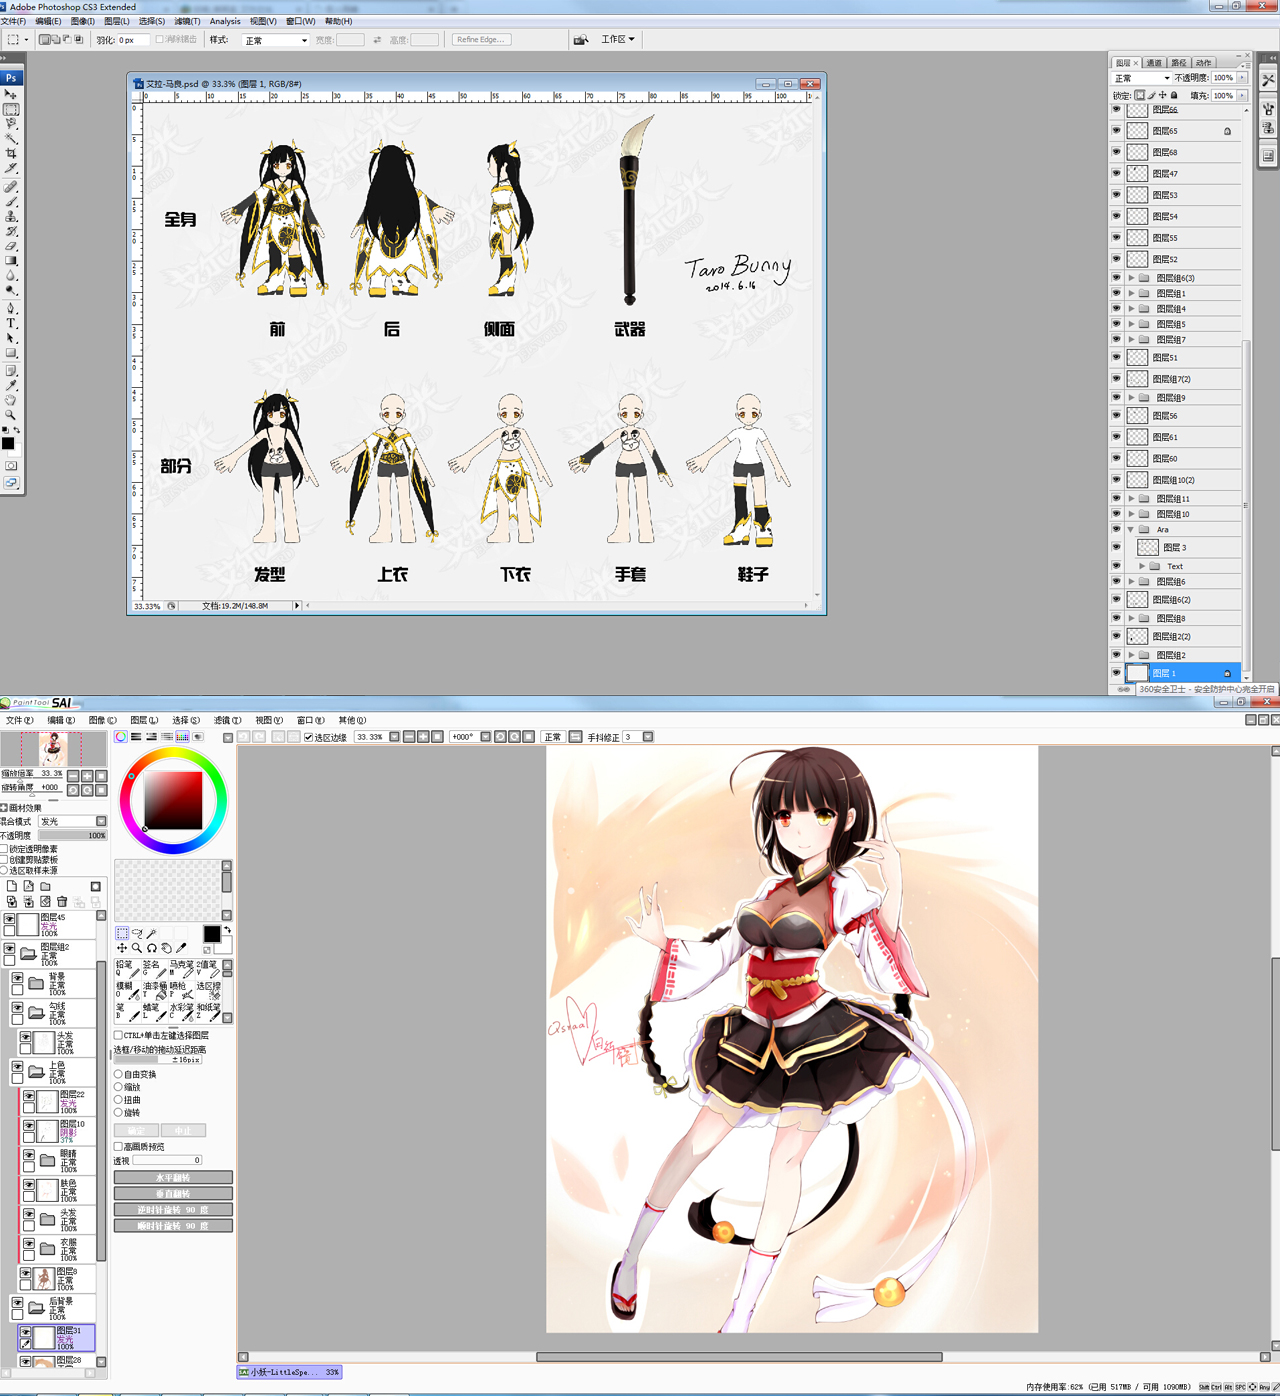Select SAI's magic wand tool

pos(152,933)
